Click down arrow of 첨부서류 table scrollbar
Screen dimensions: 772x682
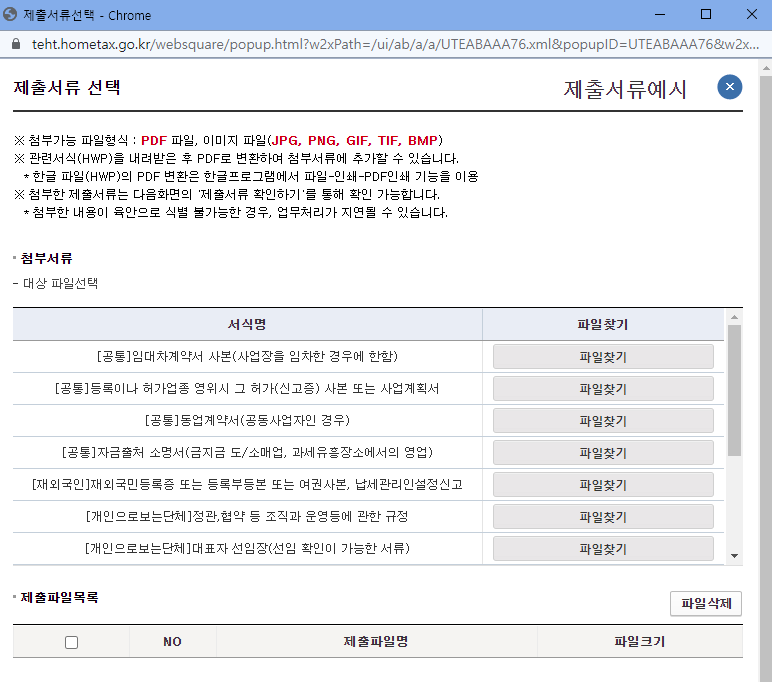tap(734, 556)
